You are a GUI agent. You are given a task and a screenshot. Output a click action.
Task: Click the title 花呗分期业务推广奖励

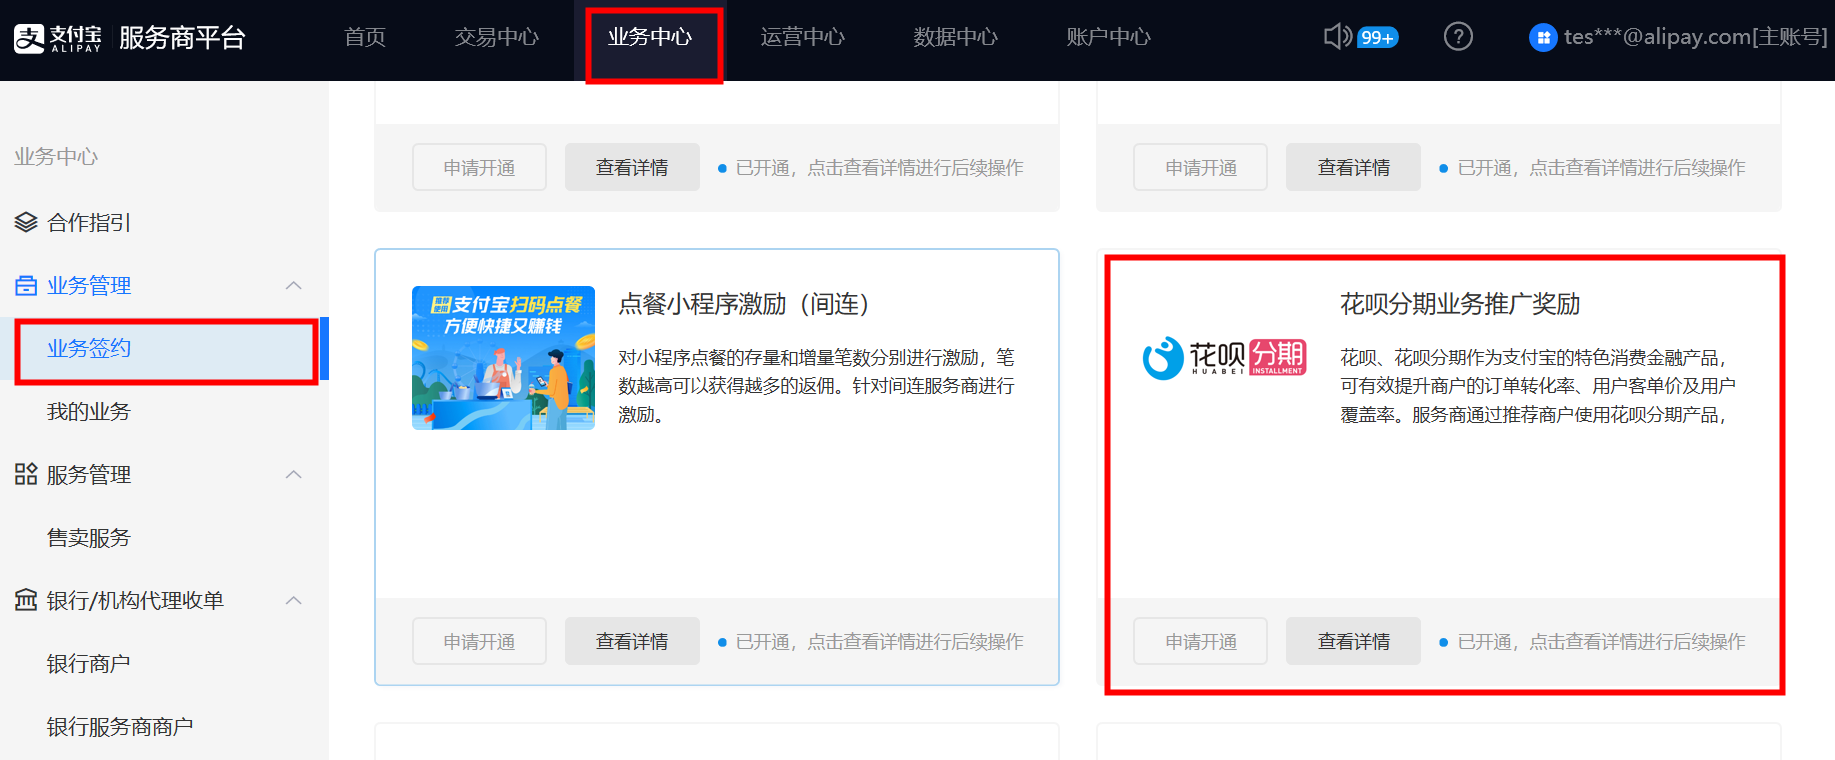click(1460, 304)
